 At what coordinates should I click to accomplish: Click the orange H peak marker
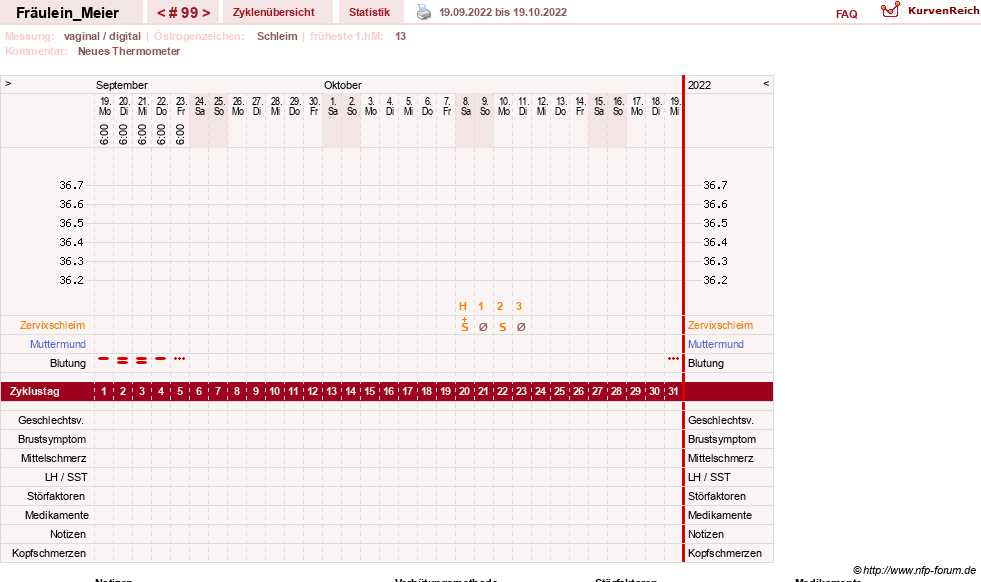(463, 306)
